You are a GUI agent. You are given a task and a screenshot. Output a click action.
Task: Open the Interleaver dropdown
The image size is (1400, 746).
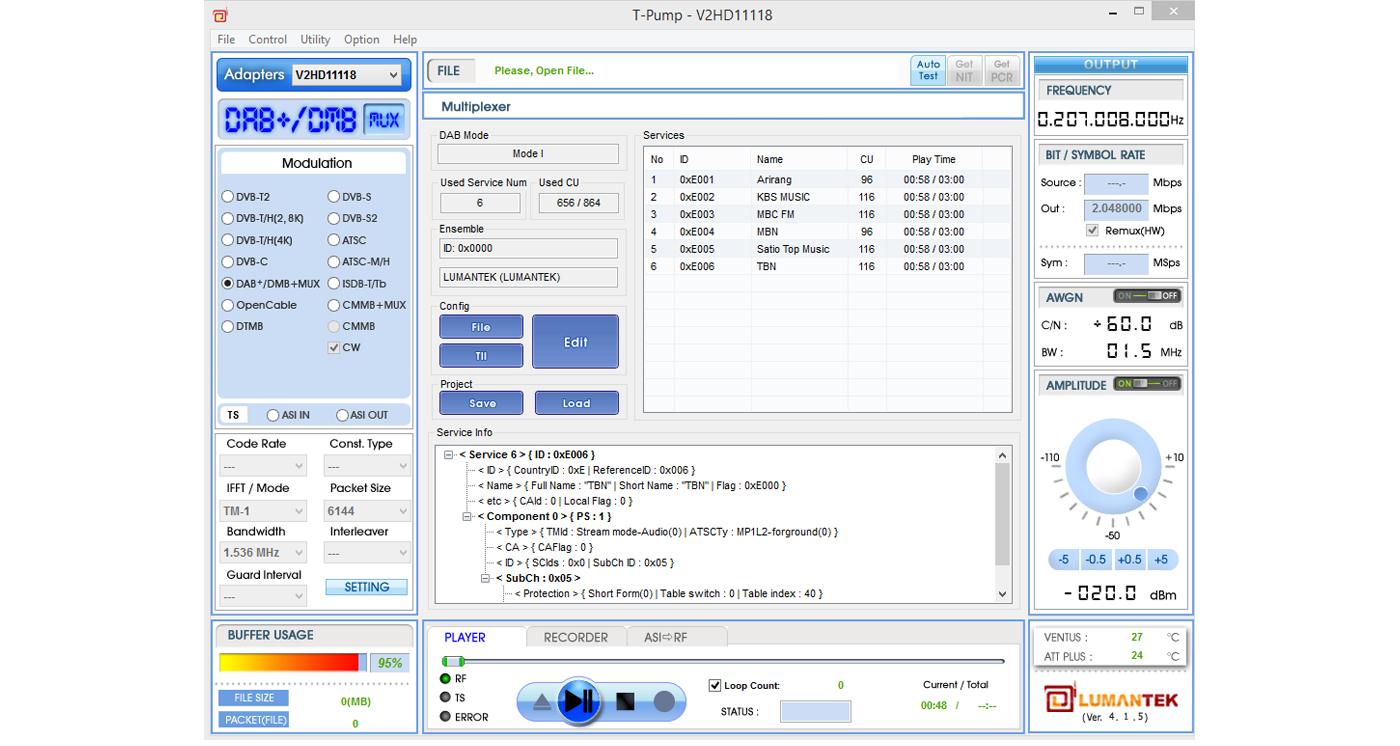(367, 553)
